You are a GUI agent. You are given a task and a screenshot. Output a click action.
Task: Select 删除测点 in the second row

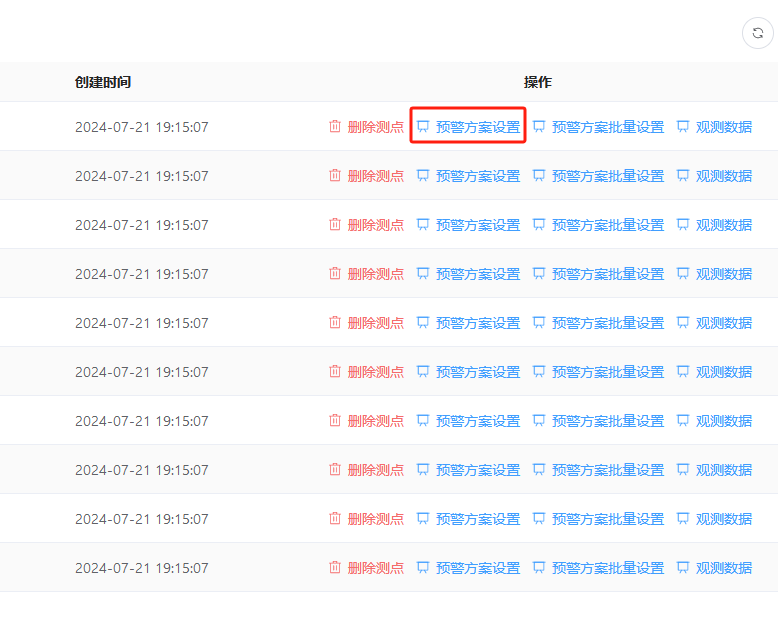375,176
